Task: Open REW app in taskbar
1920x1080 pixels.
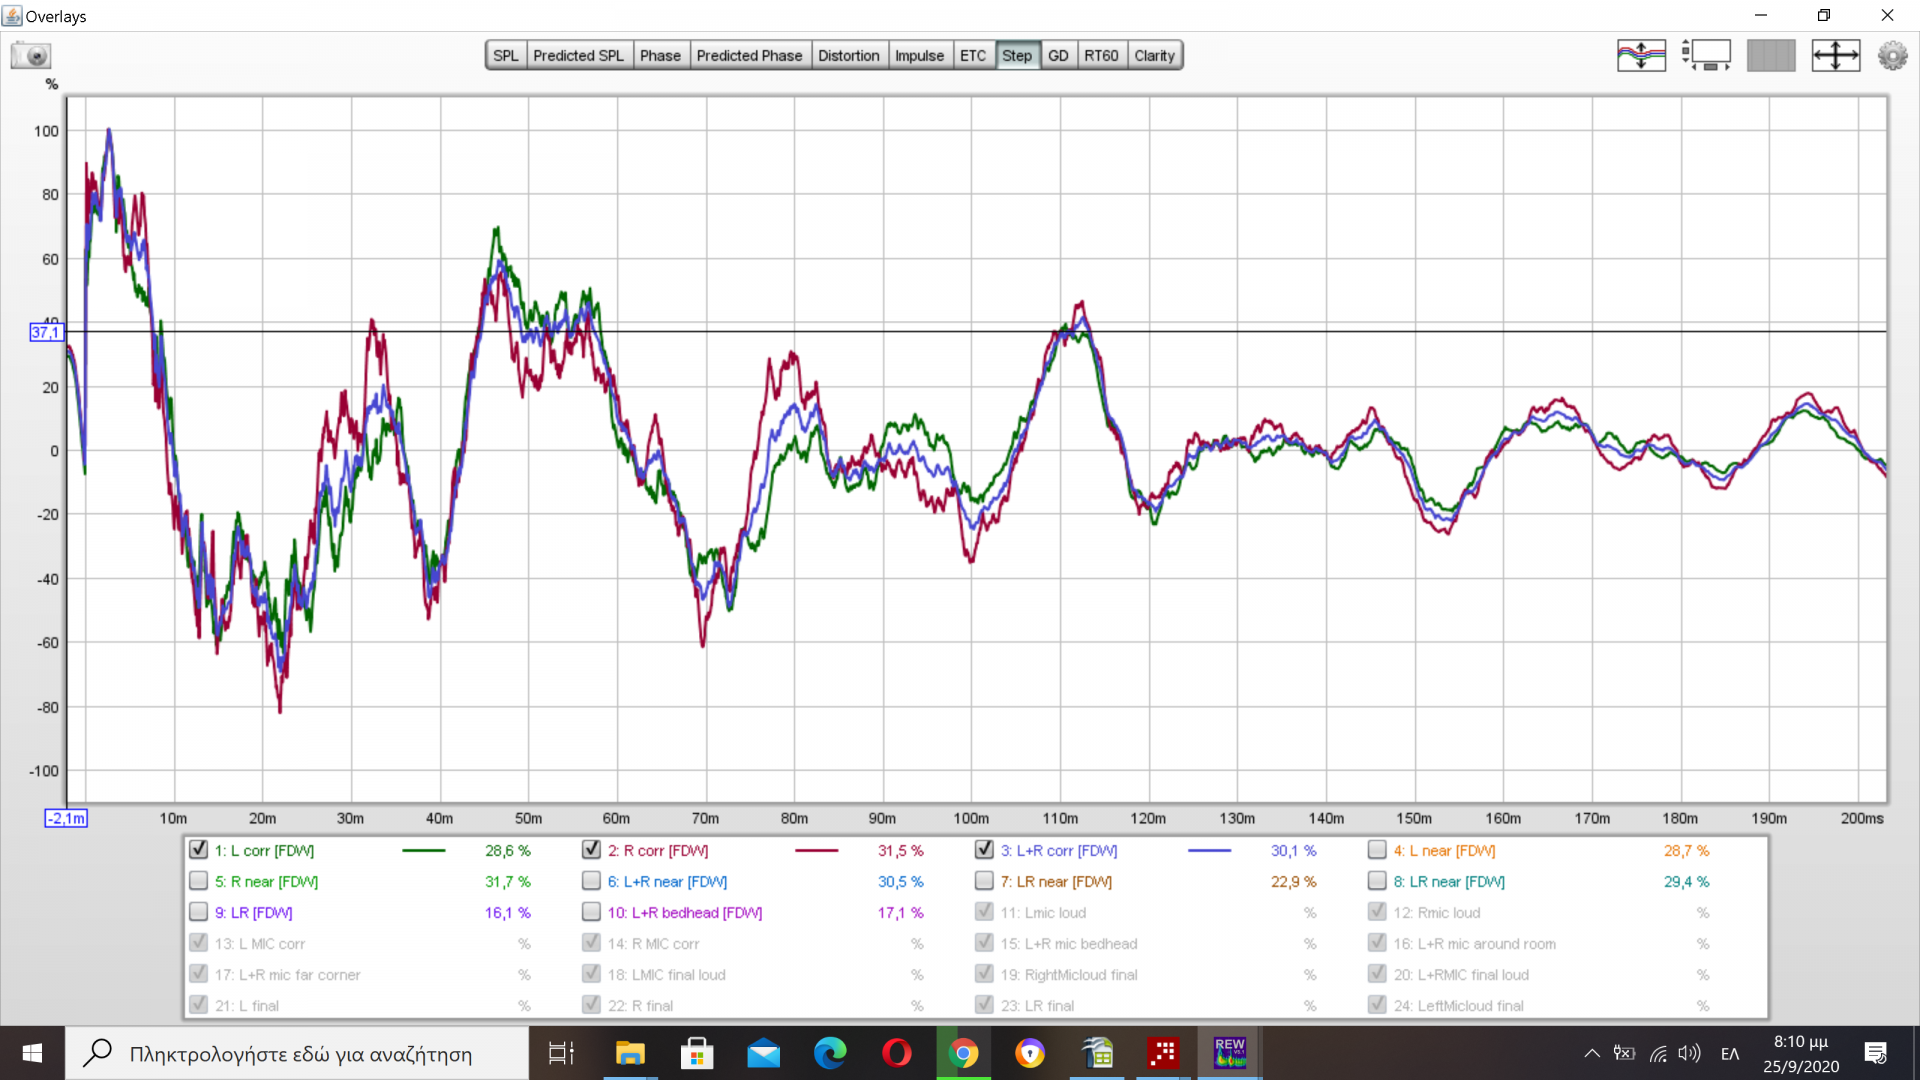Action: tap(1230, 1053)
